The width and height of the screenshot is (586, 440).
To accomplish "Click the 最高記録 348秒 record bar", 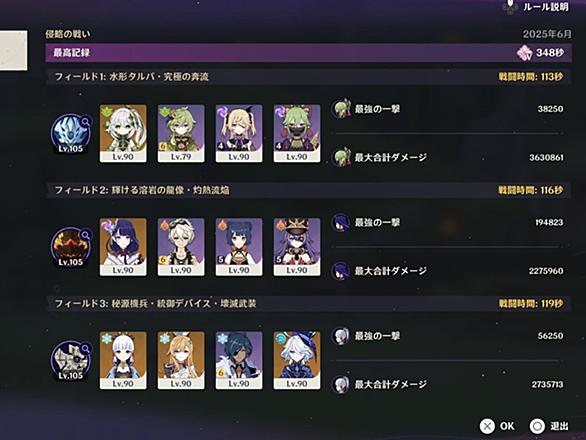I will click(308, 53).
